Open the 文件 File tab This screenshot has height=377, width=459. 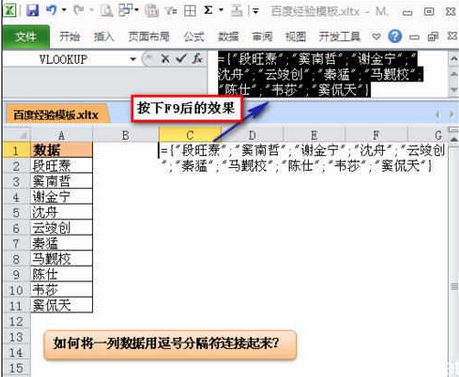[26, 36]
